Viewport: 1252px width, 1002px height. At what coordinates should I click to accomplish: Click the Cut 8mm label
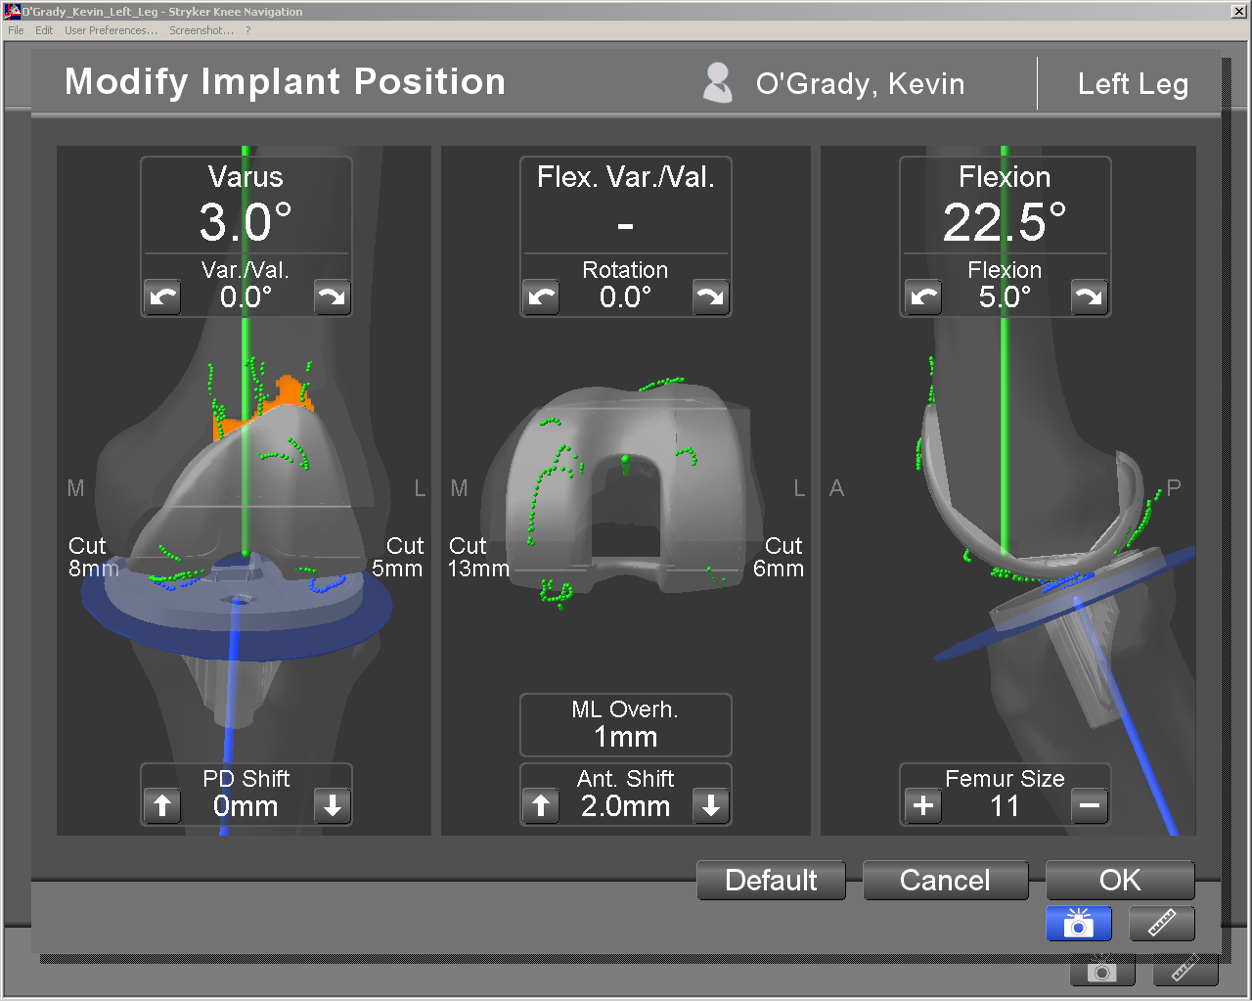click(93, 557)
